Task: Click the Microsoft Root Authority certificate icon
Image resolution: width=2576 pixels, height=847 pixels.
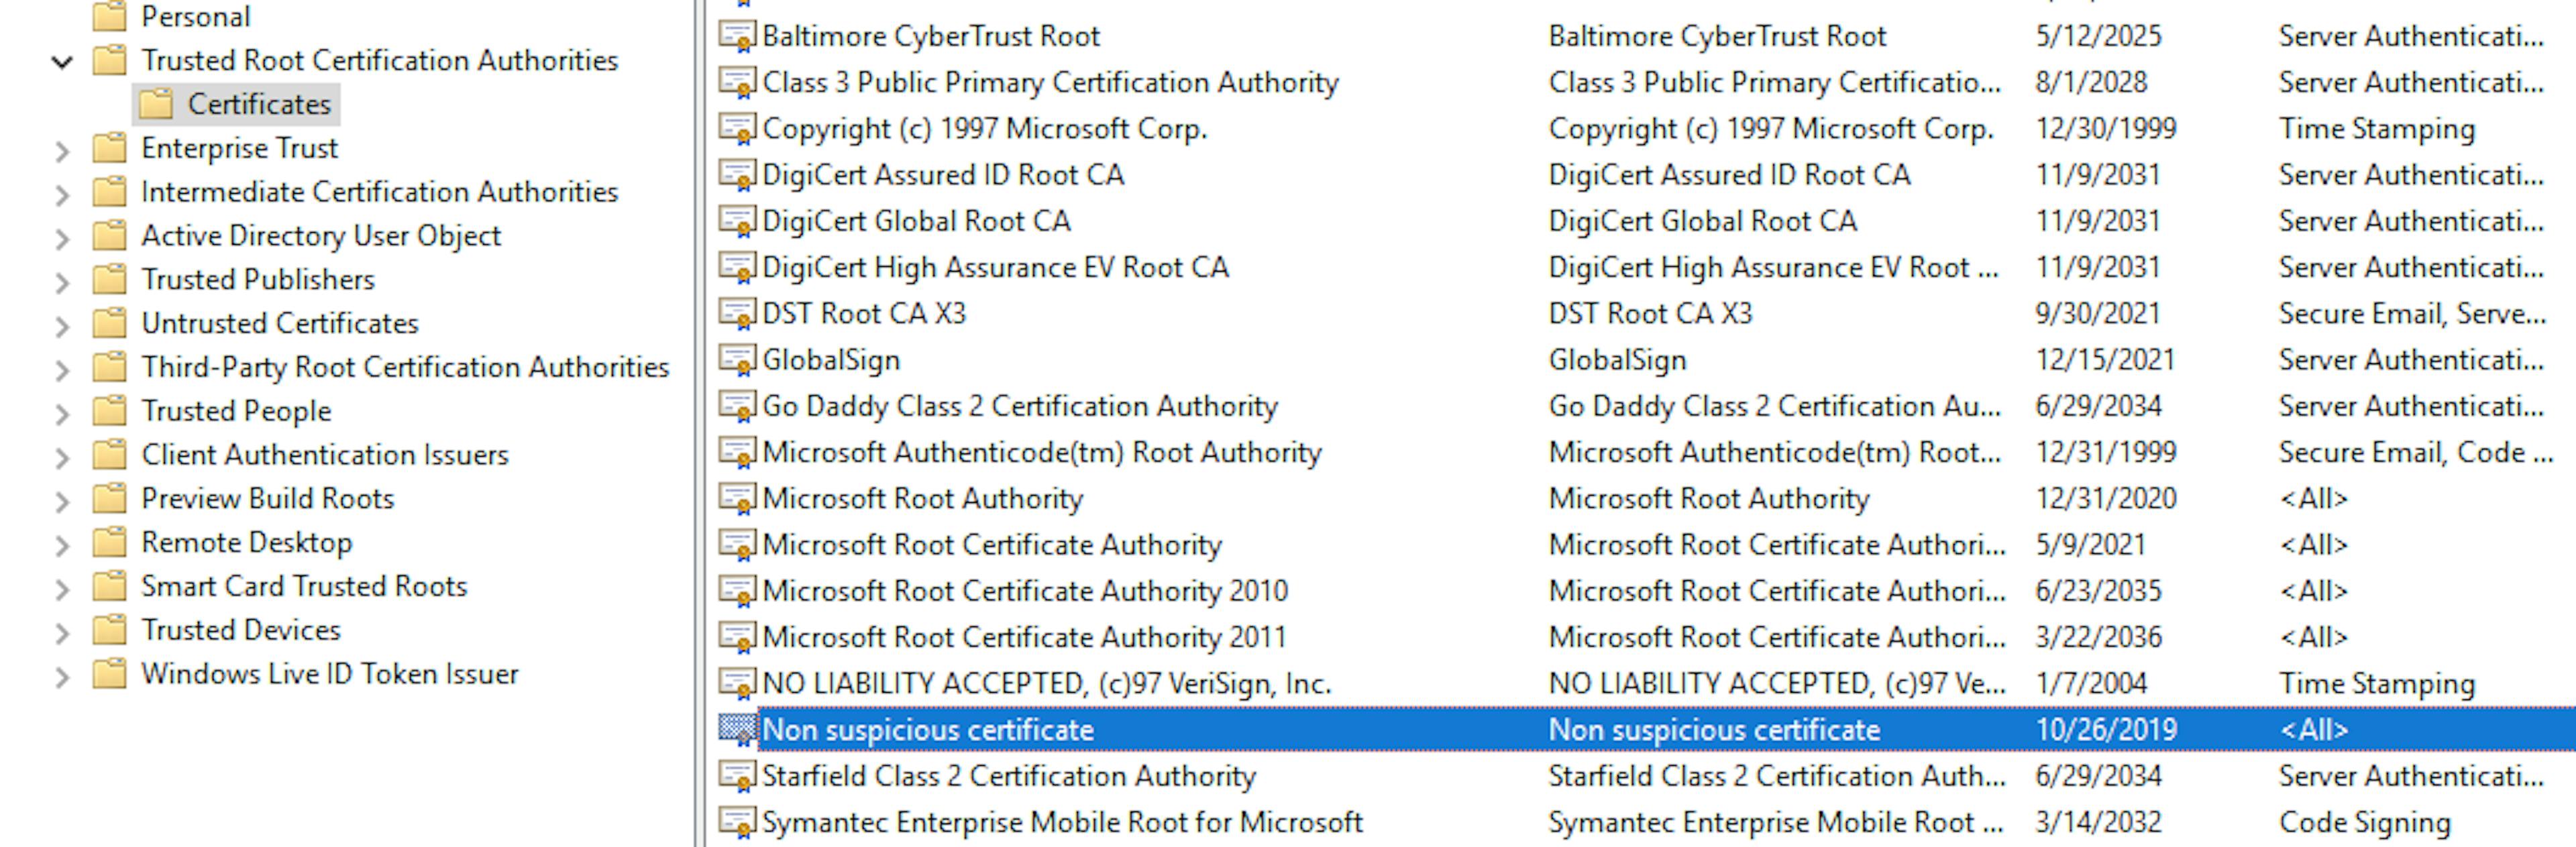Action: tap(737, 498)
